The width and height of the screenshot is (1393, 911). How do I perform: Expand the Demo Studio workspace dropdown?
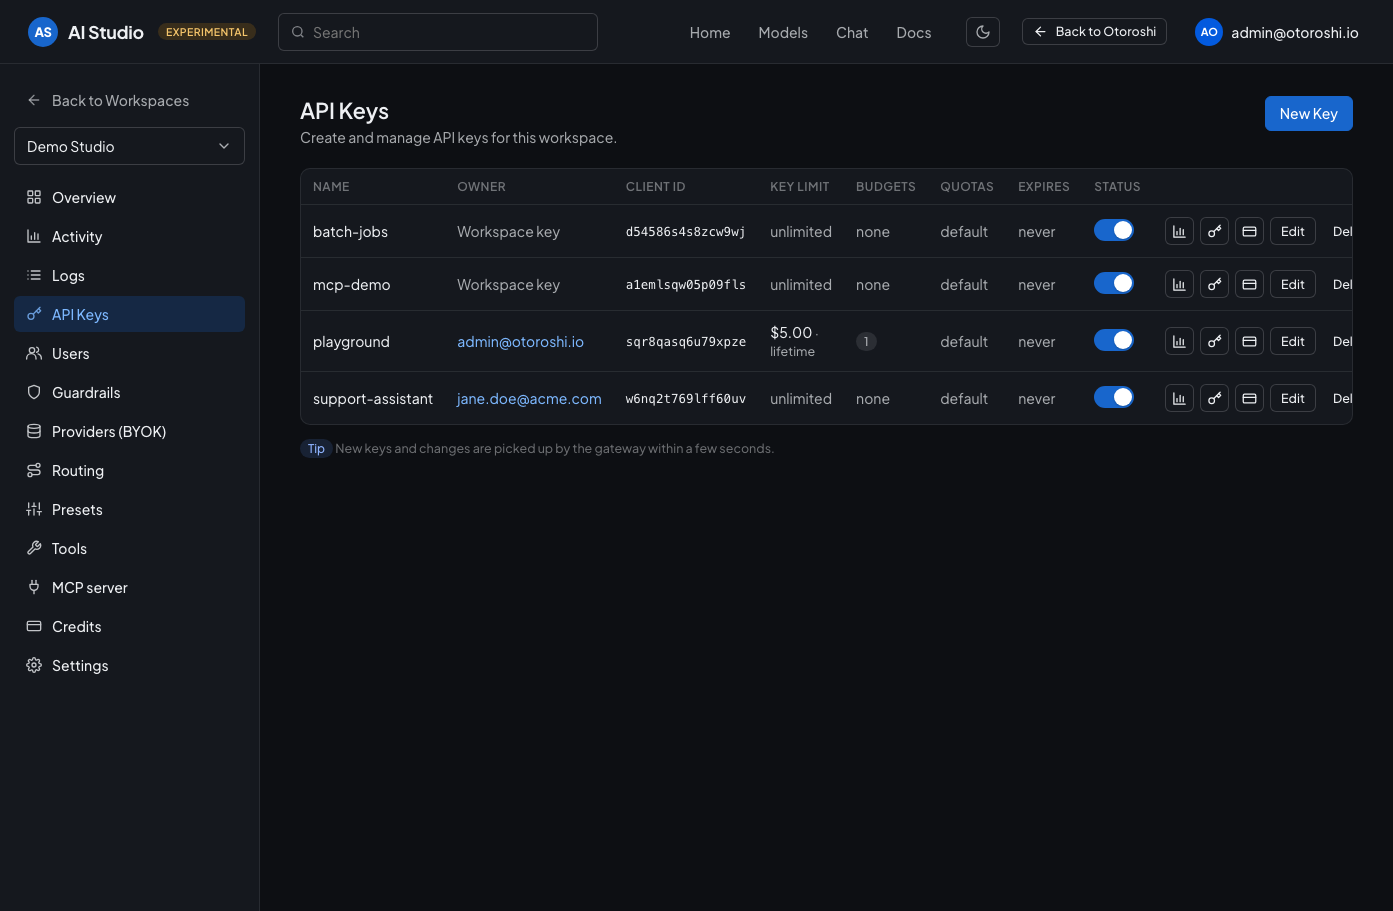tap(129, 146)
